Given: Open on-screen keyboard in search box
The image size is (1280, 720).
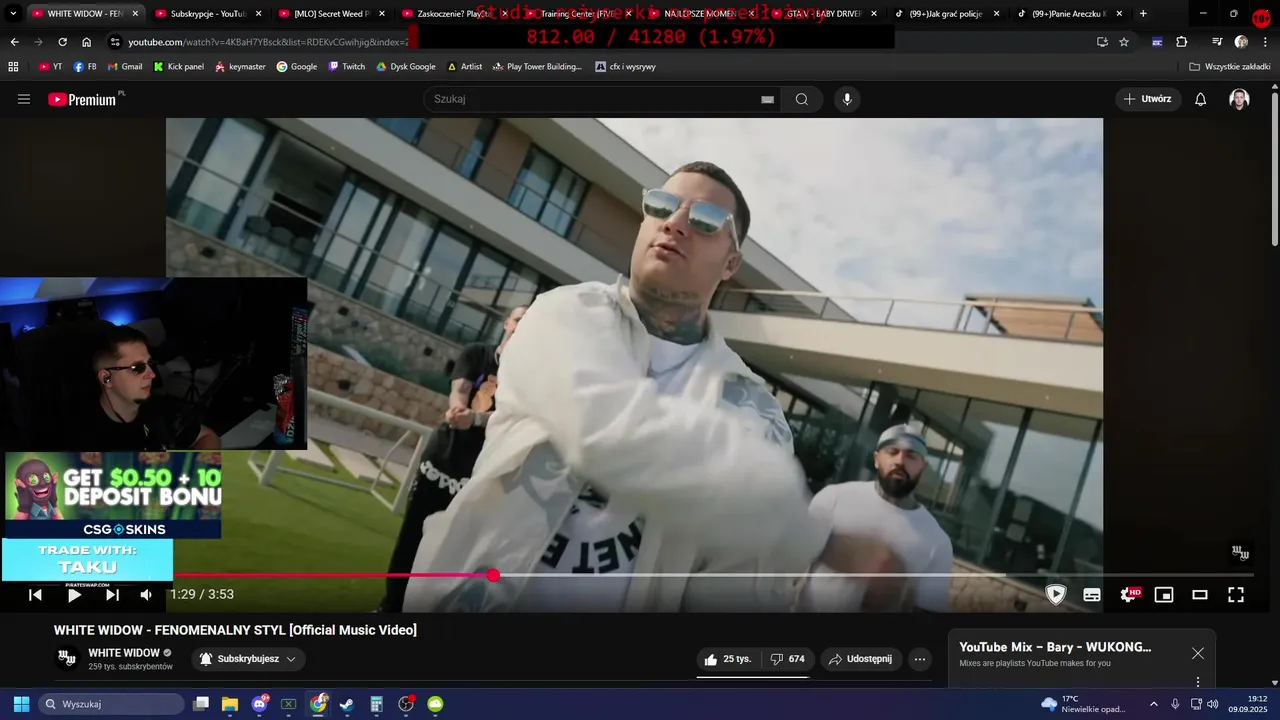Looking at the screenshot, I should click(767, 99).
